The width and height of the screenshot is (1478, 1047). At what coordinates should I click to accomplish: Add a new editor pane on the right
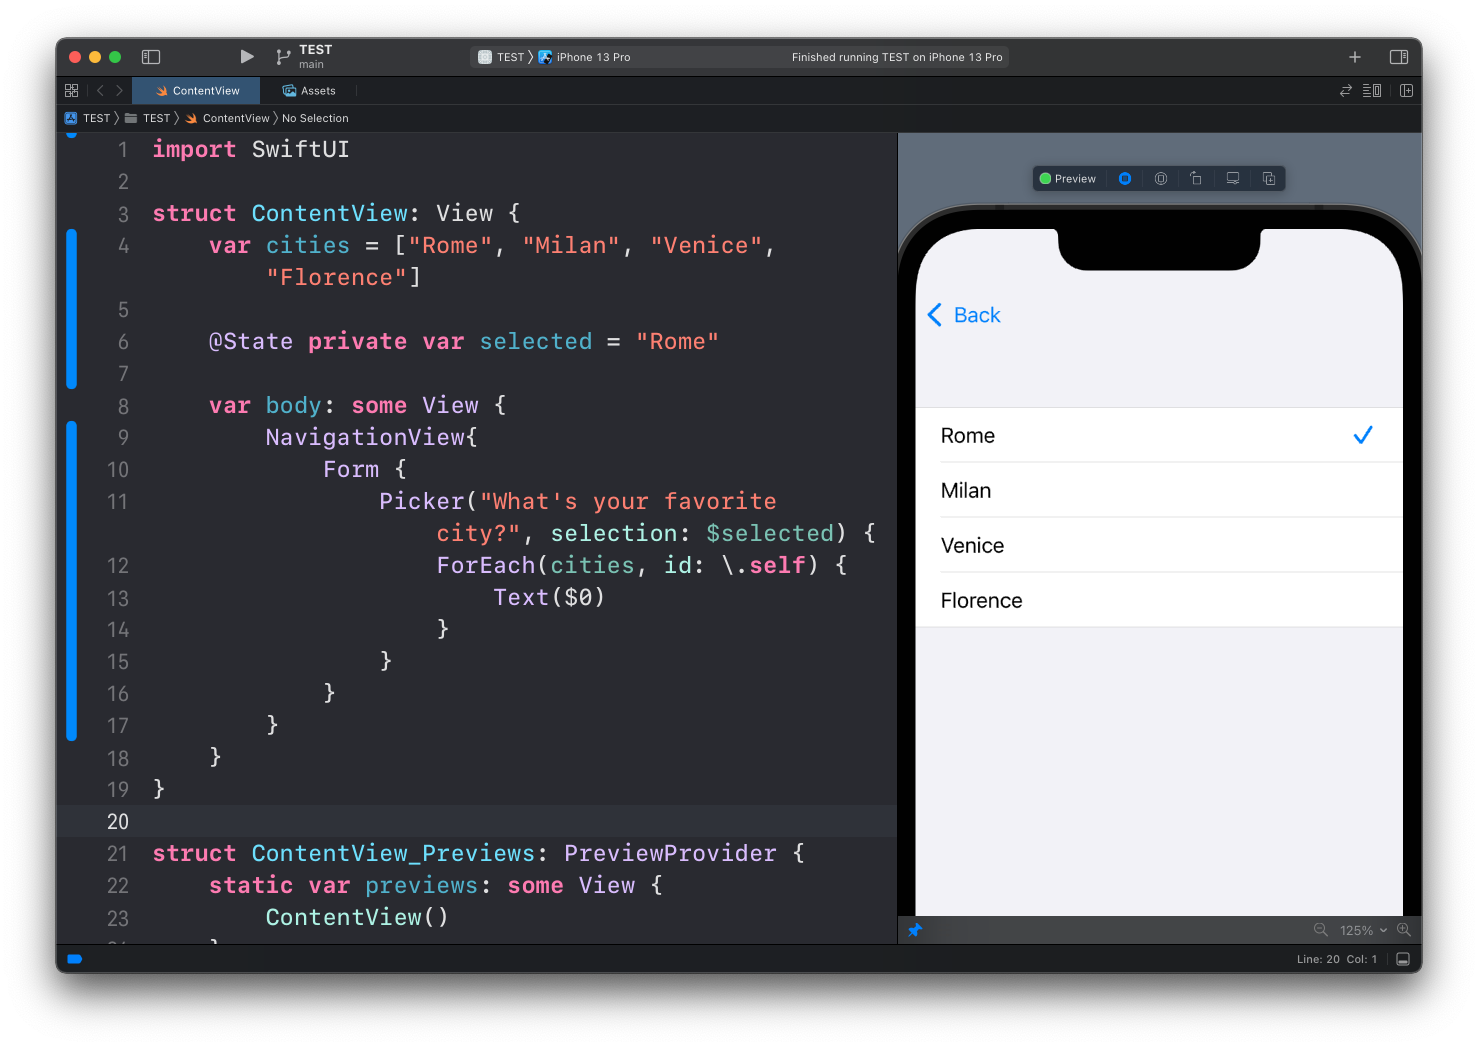click(x=1406, y=91)
